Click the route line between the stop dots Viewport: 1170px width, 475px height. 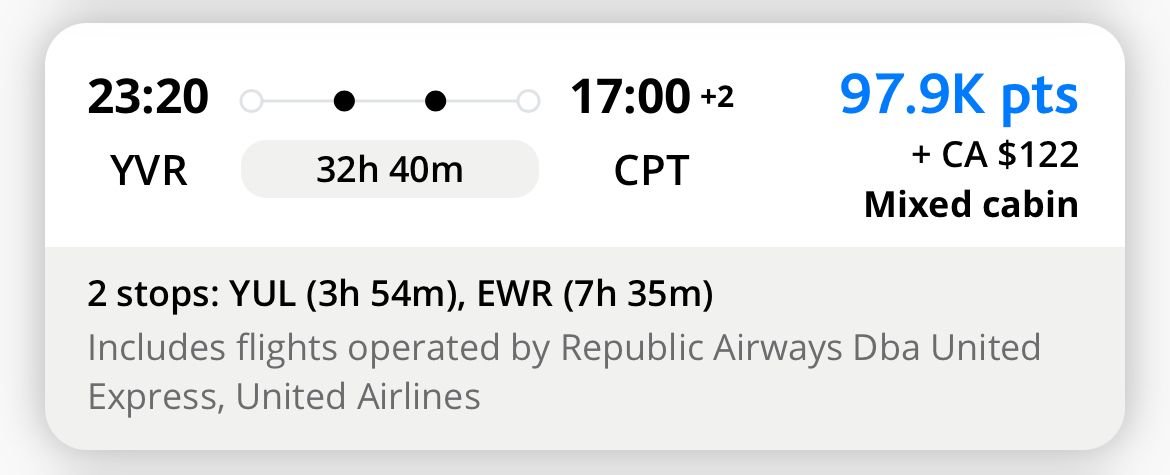390,100
